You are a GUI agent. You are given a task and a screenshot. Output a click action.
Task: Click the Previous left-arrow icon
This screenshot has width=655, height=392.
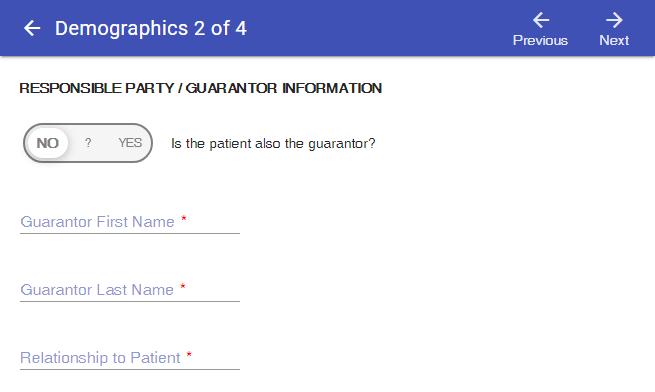(541, 20)
